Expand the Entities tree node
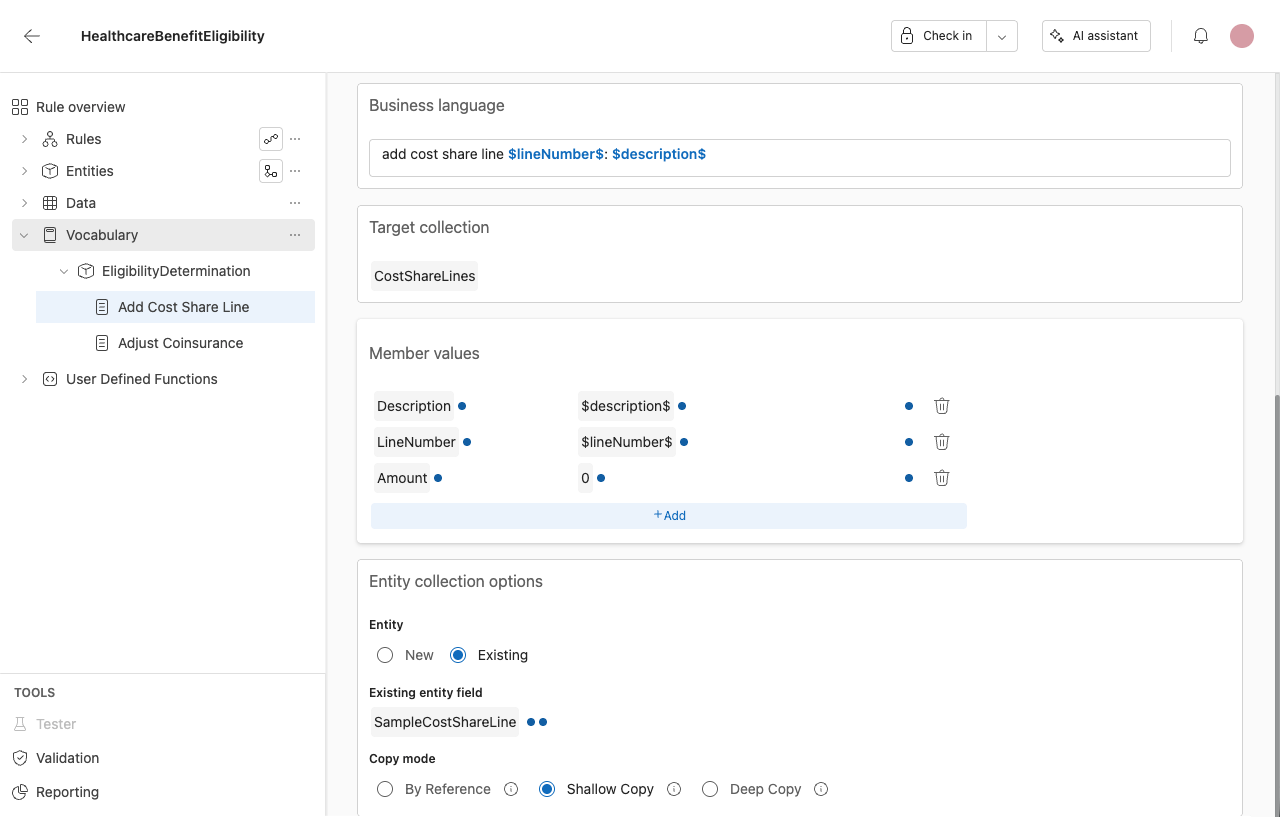Screen dimensions: 1280x817 (24, 171)
